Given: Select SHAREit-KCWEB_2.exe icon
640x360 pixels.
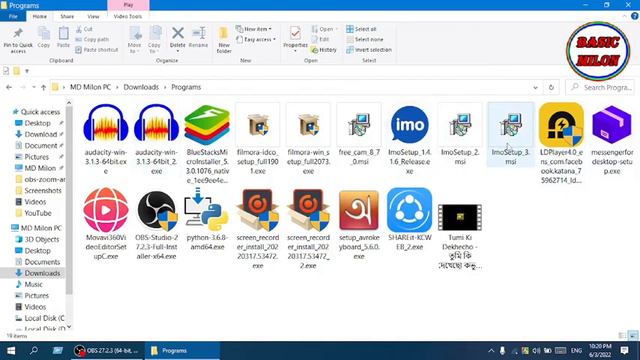Looking at the screenshot, I should (409, 210).
